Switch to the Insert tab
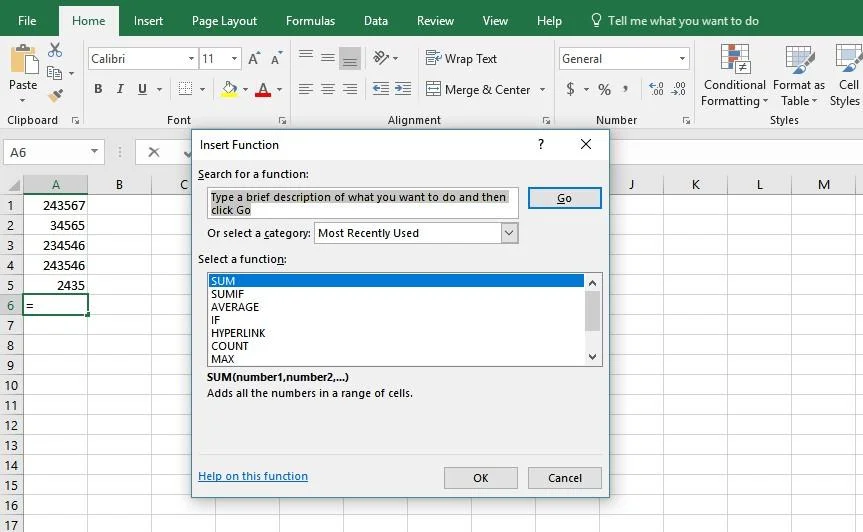 [148, 21]
